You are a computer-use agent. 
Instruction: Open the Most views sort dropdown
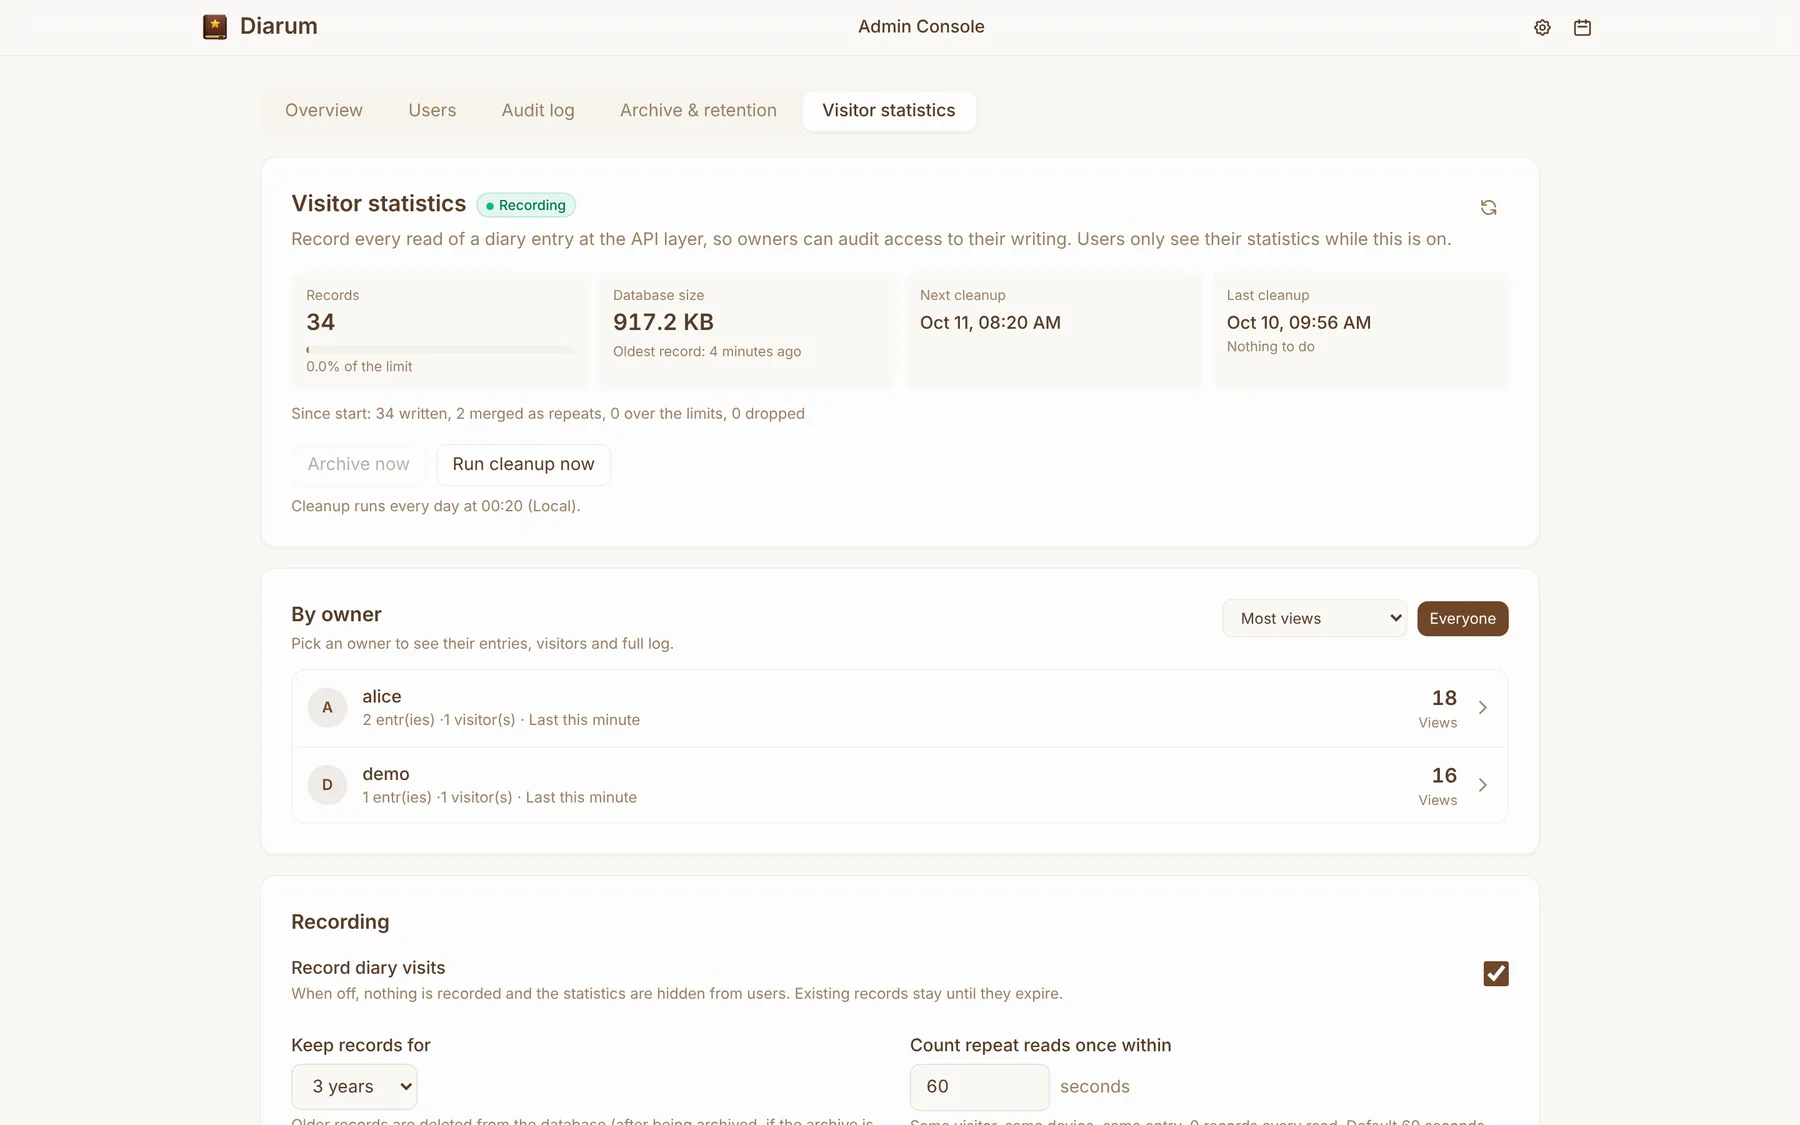click(1314, 619)
